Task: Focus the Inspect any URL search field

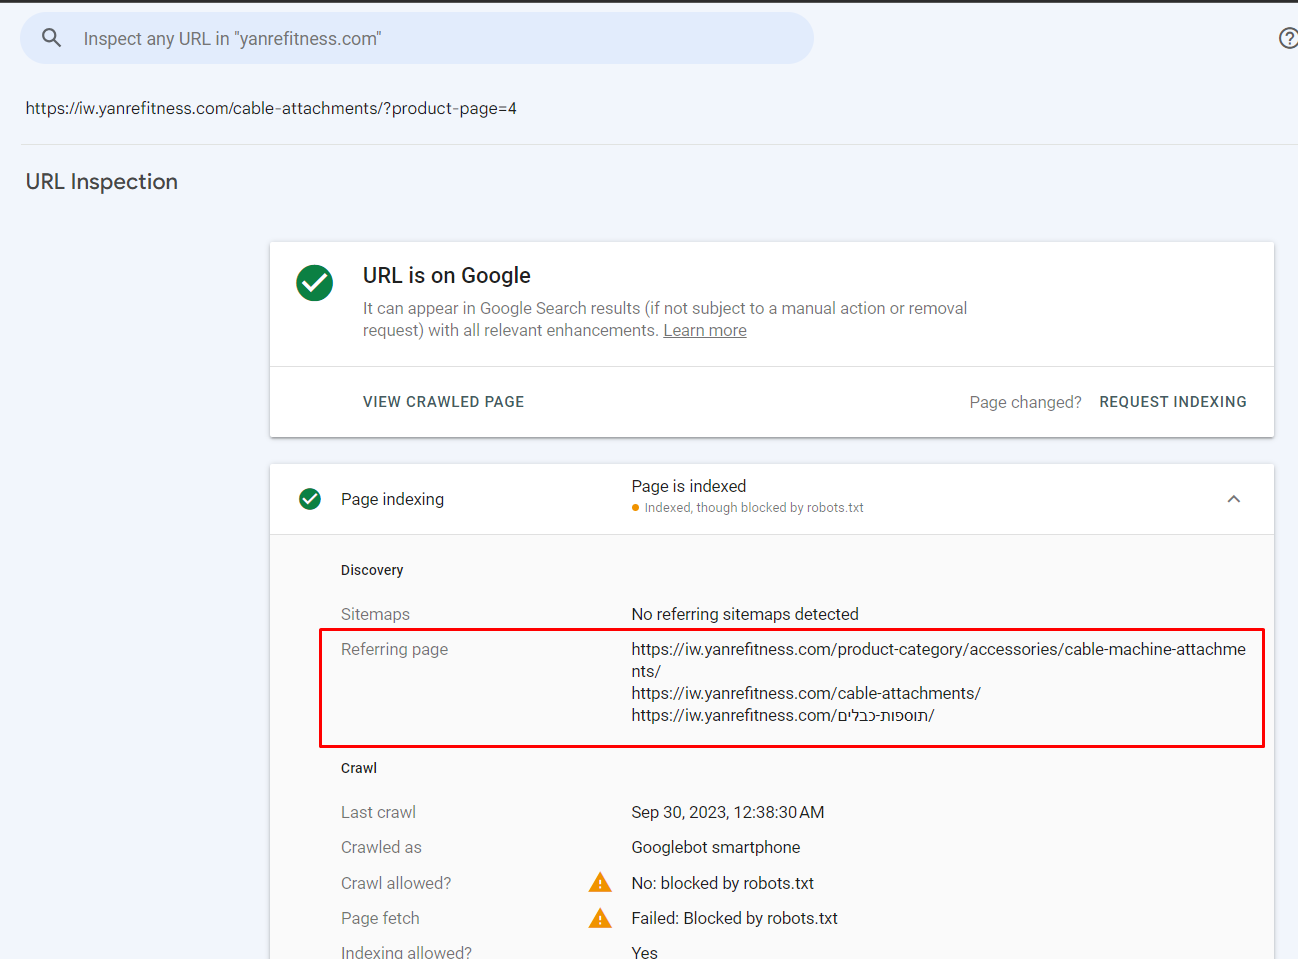Action: click(417, 38)
